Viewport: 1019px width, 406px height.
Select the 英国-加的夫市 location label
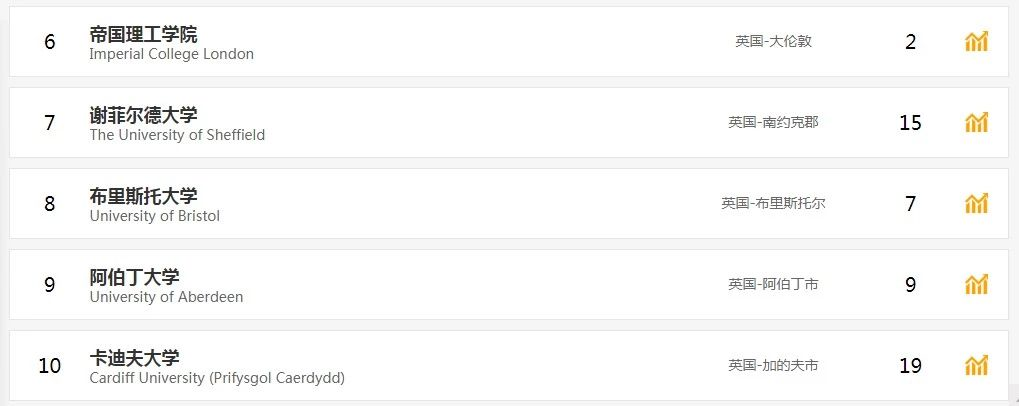pos(773,365)
